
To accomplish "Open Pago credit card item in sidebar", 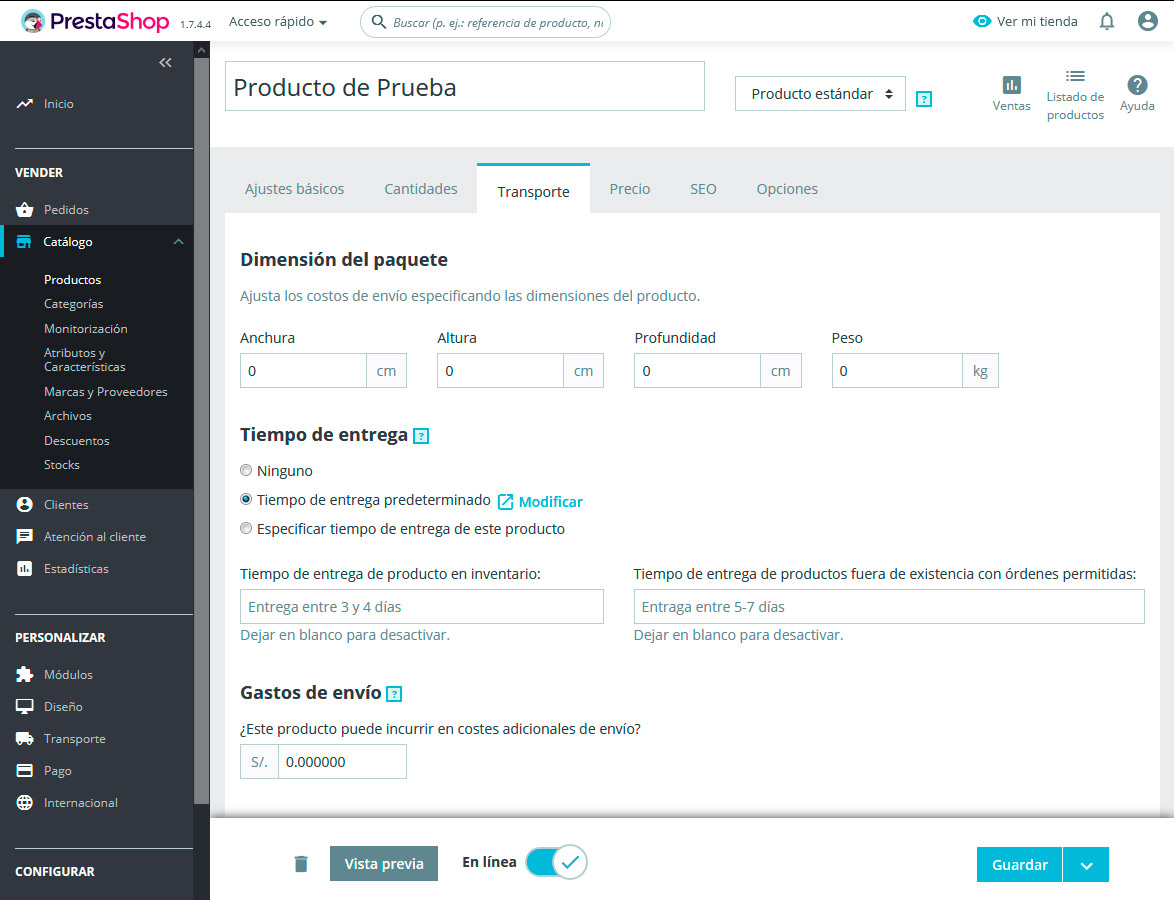I will [x=58, y=771].
